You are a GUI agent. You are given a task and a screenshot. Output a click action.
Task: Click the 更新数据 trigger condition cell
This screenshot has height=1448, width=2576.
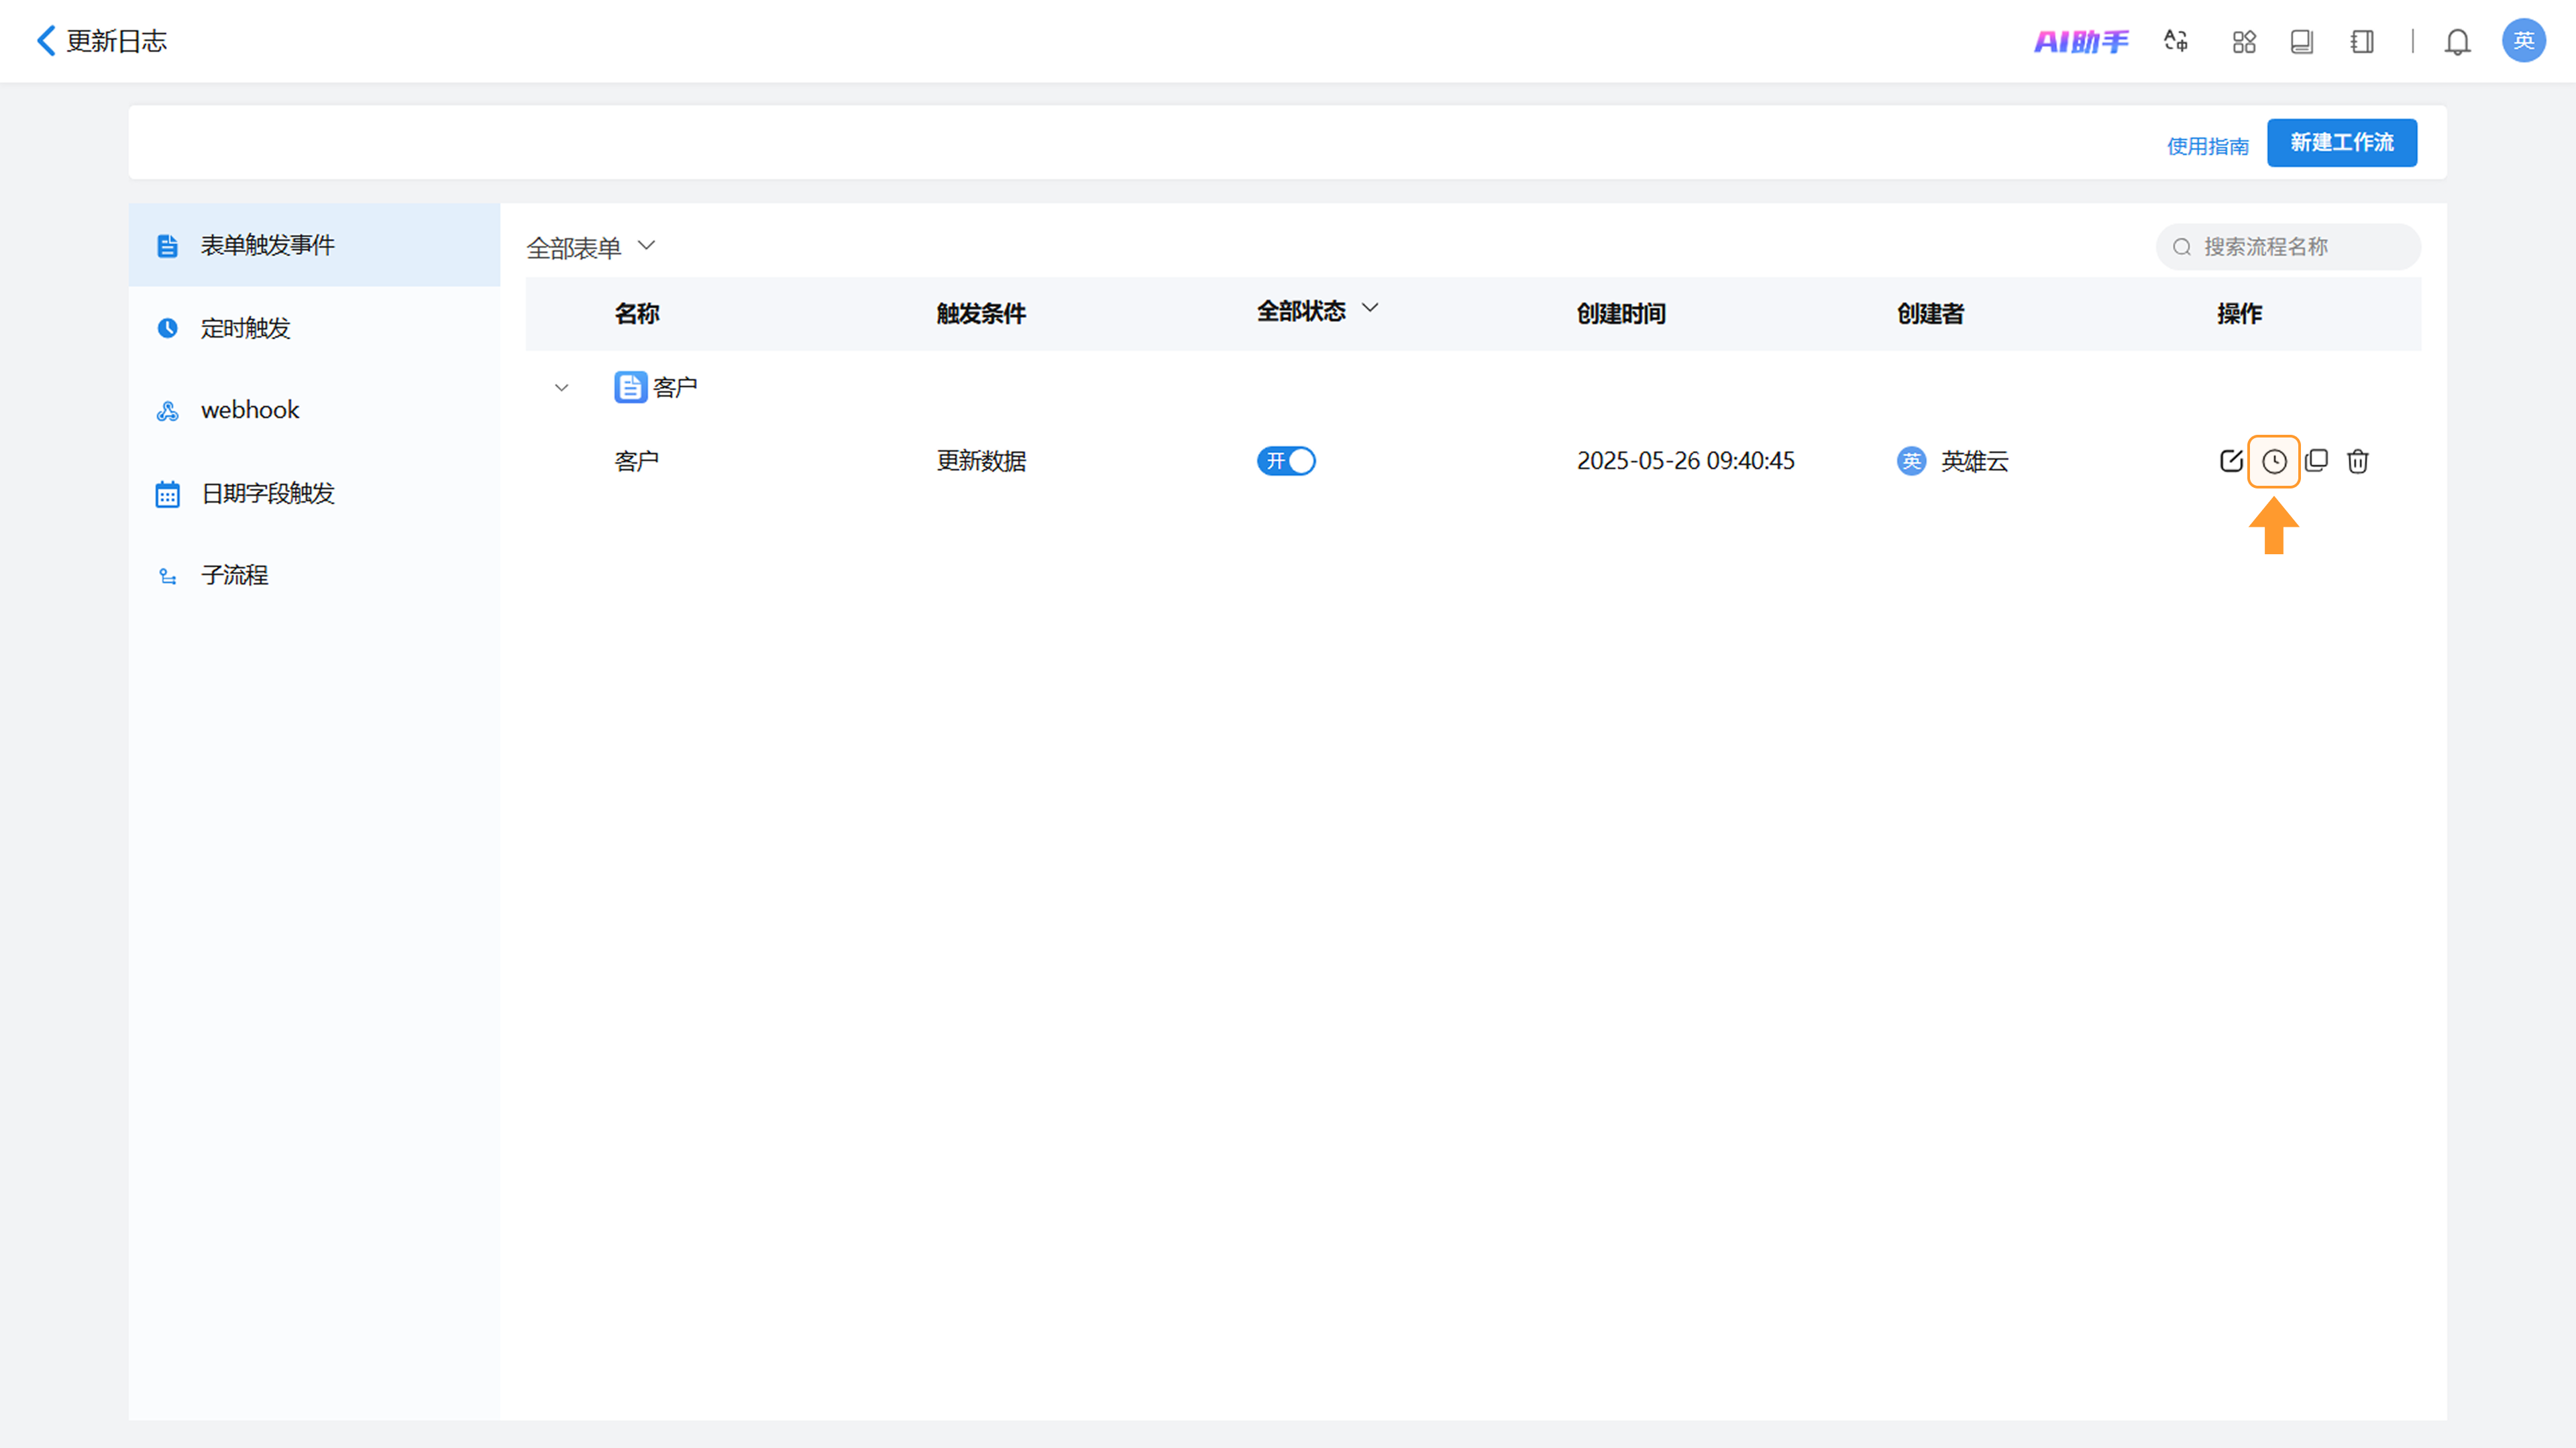click(x=981, y=461)
